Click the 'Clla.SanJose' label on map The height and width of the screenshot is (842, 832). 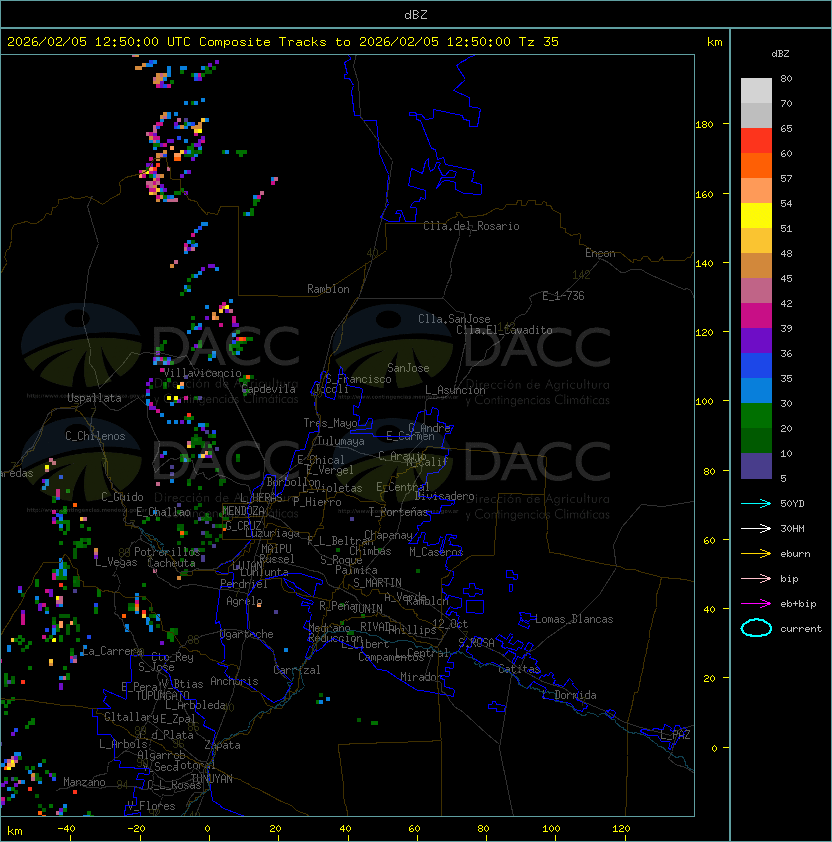[454, 319]
